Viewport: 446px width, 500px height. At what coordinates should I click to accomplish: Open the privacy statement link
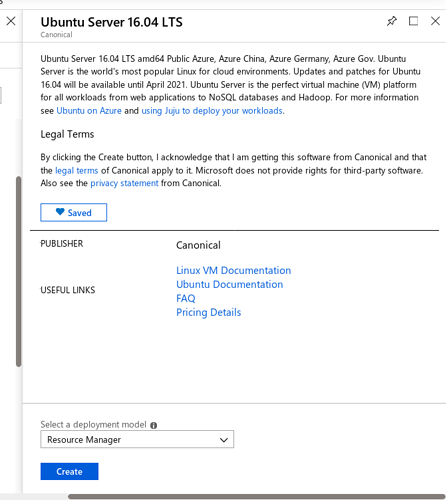tap(124, 183)
